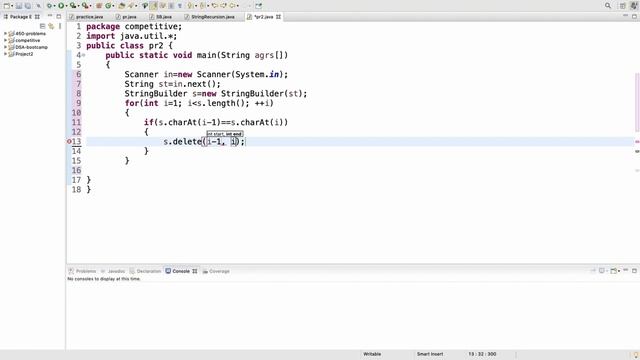
Task: Maximize the editor area
Action: click(x=634, y=16)
